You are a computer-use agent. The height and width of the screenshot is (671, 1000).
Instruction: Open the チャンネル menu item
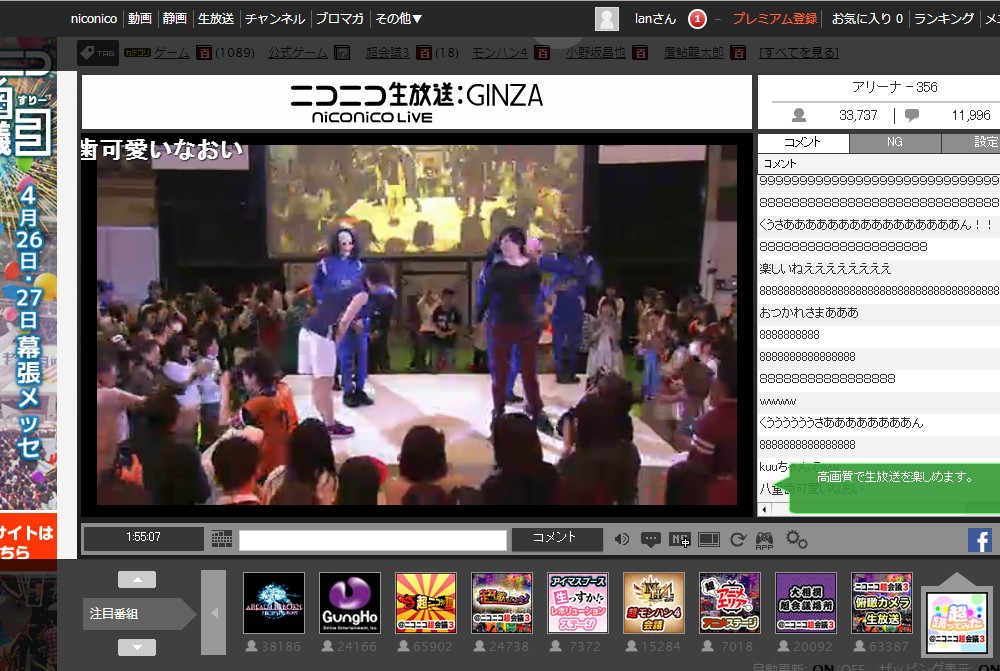click(x=275, y=18)
